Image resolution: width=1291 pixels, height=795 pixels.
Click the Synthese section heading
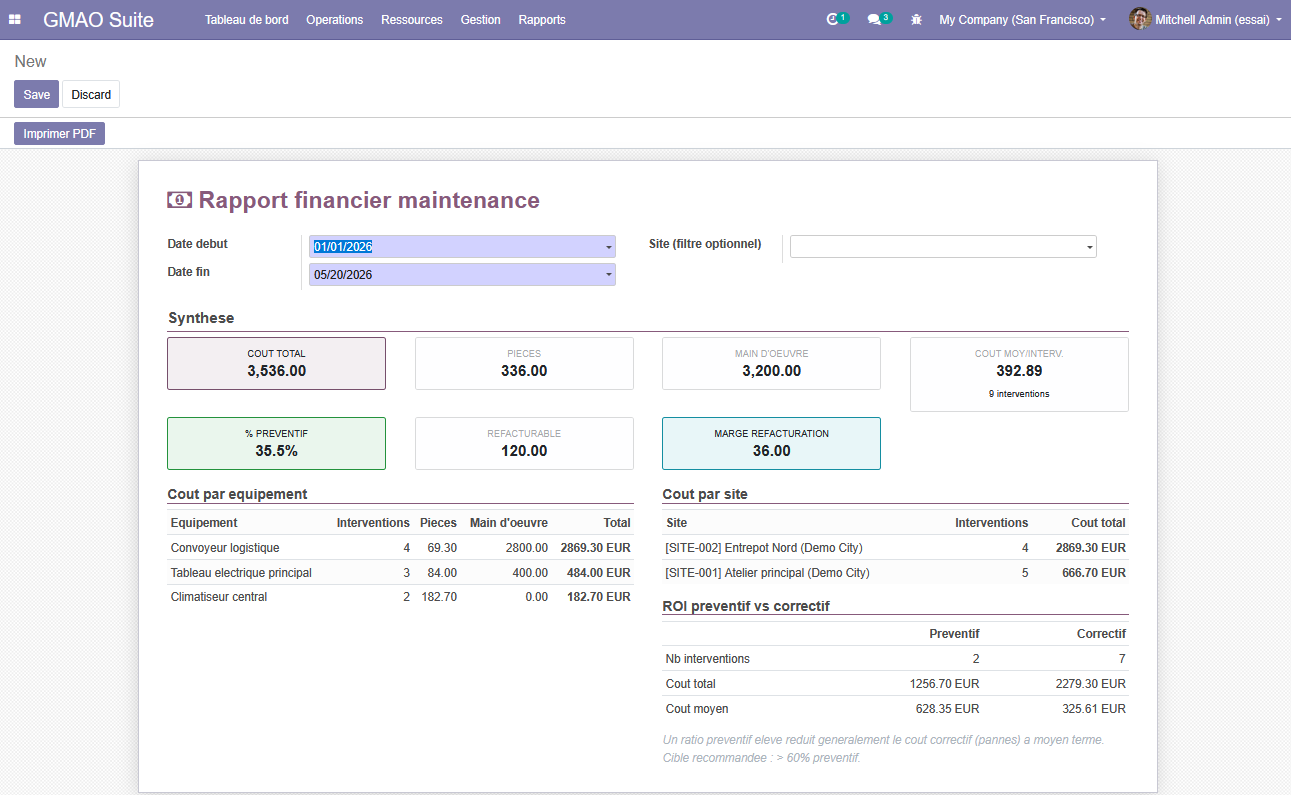[201, 318]
